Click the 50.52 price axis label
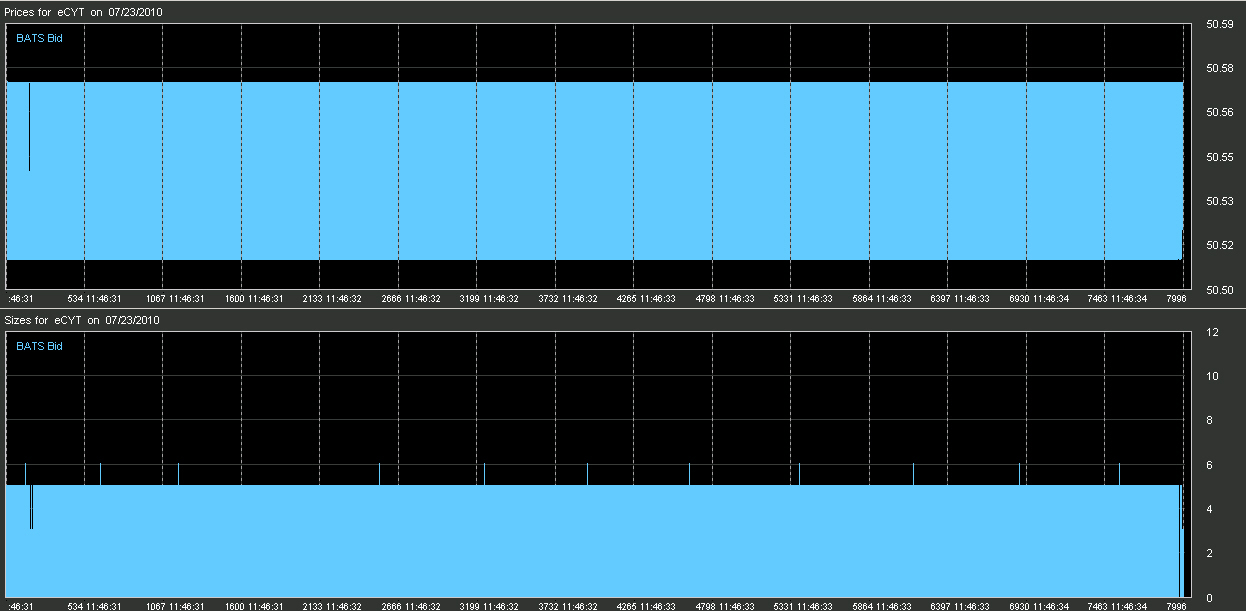1246x611 pixels. point(1219,246)
